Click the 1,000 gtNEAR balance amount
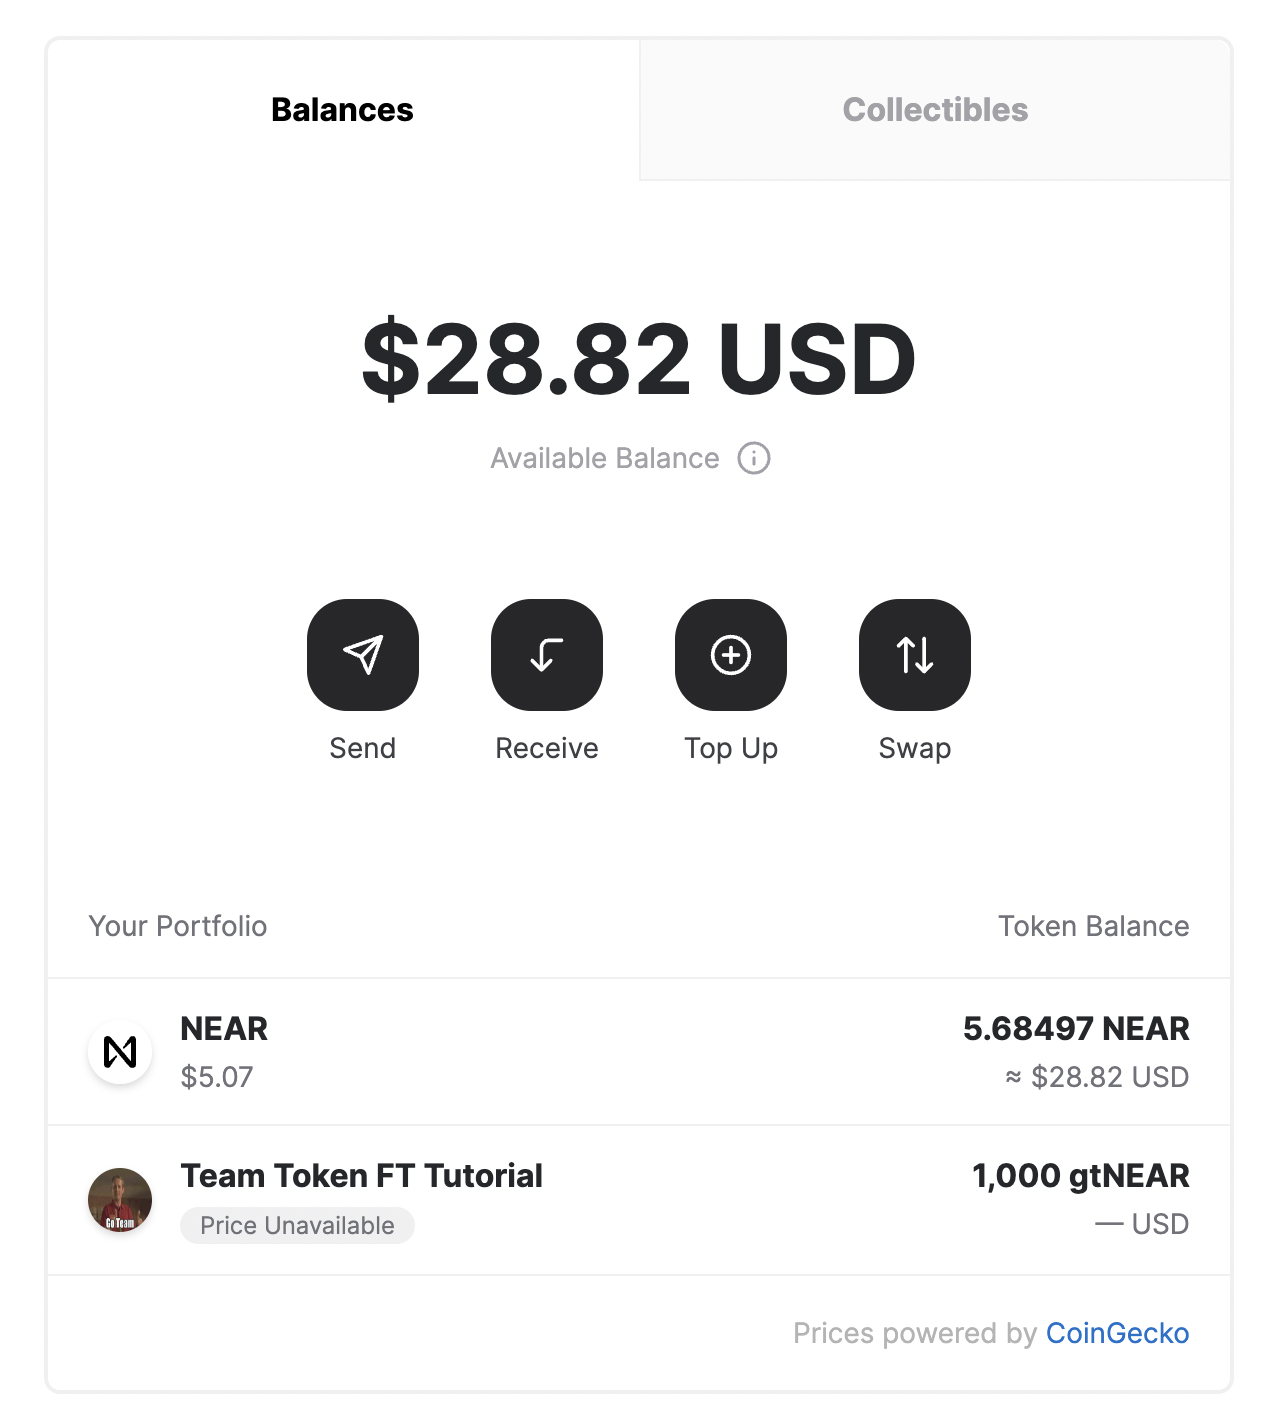The width and height of the screenshot is (1284, 1424). click(x=1080, y=1176)
